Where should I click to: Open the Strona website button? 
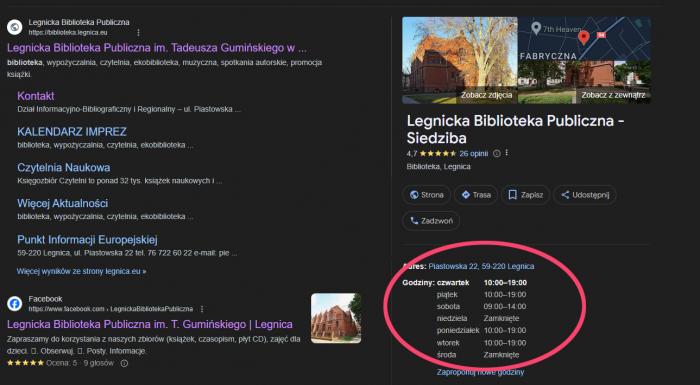427,195
